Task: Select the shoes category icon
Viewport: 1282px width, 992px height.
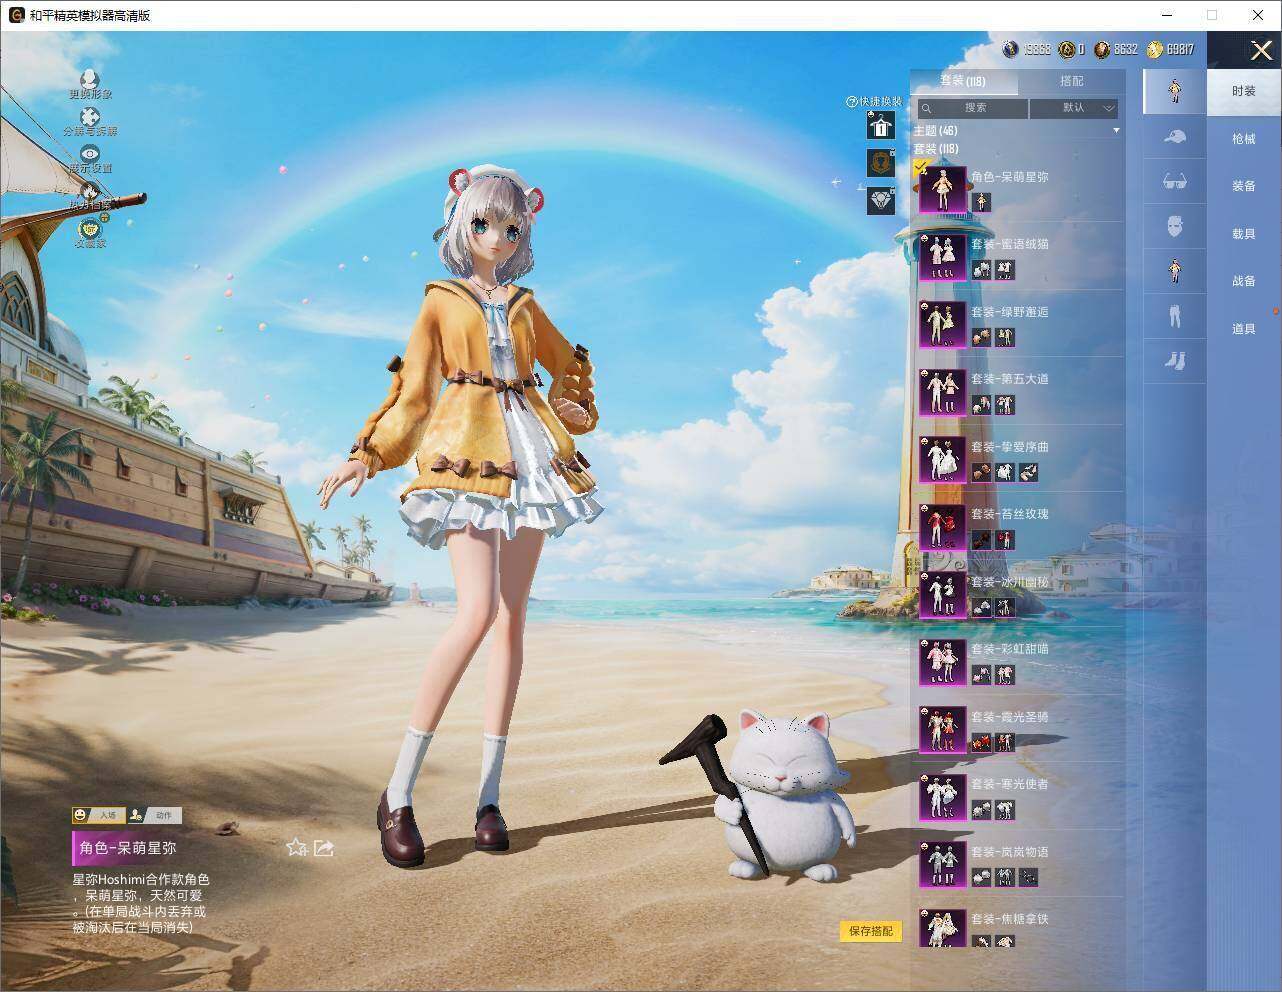Action: 1175,360
